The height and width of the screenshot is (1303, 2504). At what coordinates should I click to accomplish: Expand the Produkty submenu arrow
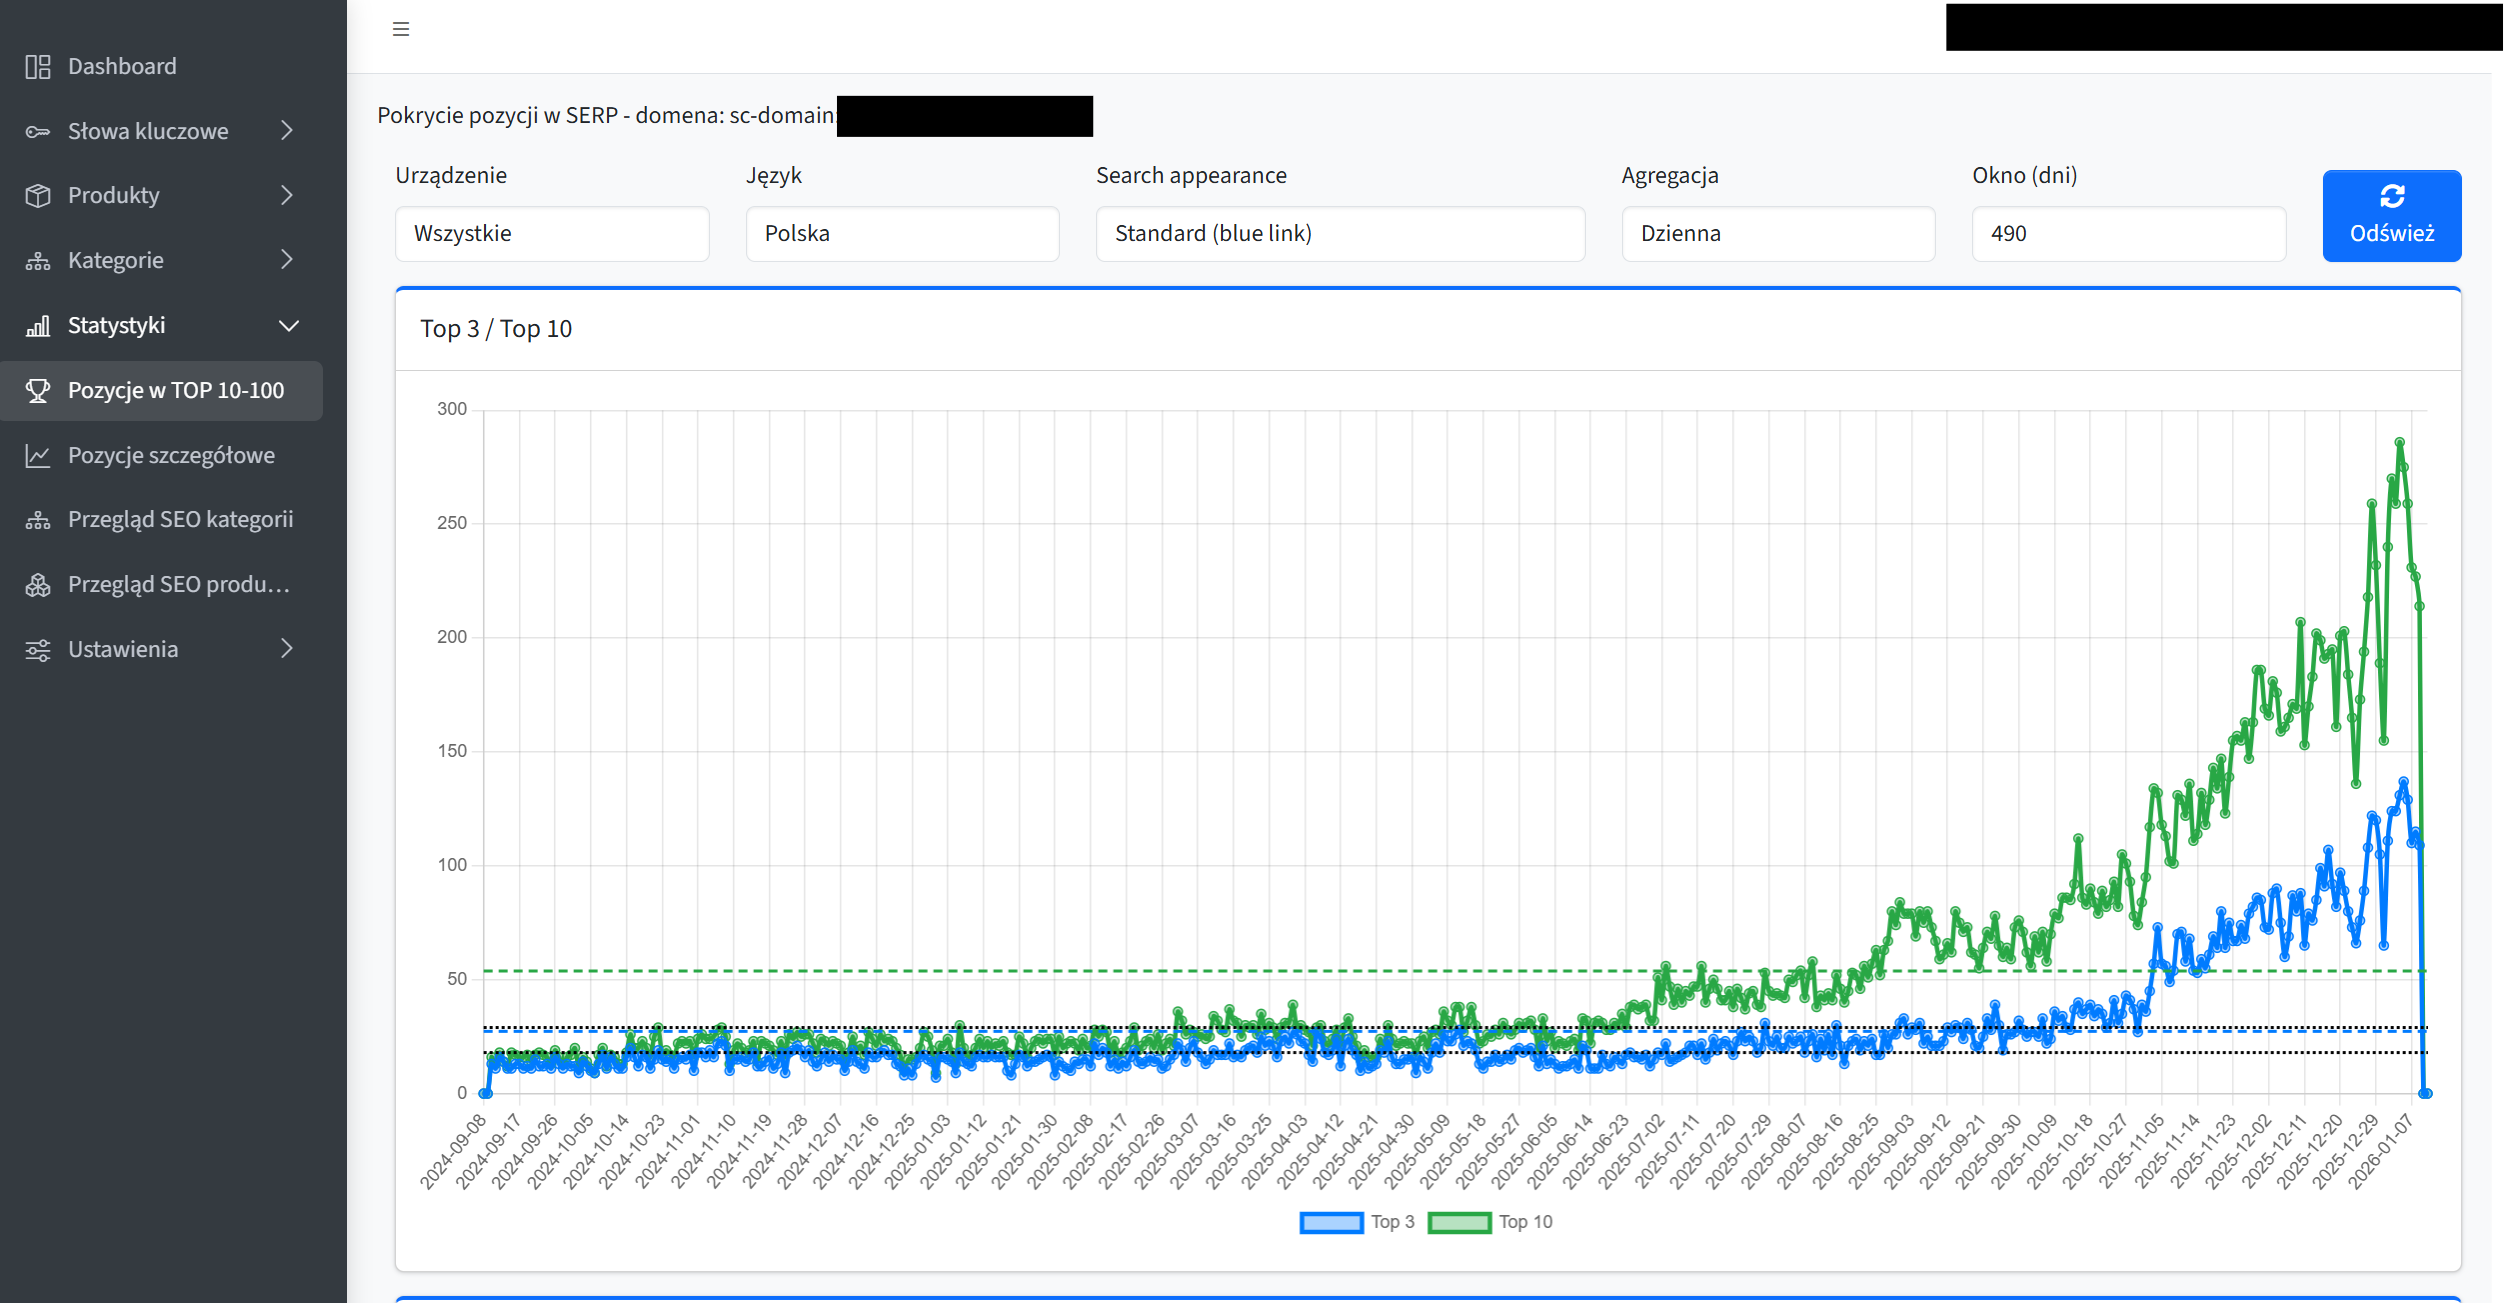pos(287,196)
